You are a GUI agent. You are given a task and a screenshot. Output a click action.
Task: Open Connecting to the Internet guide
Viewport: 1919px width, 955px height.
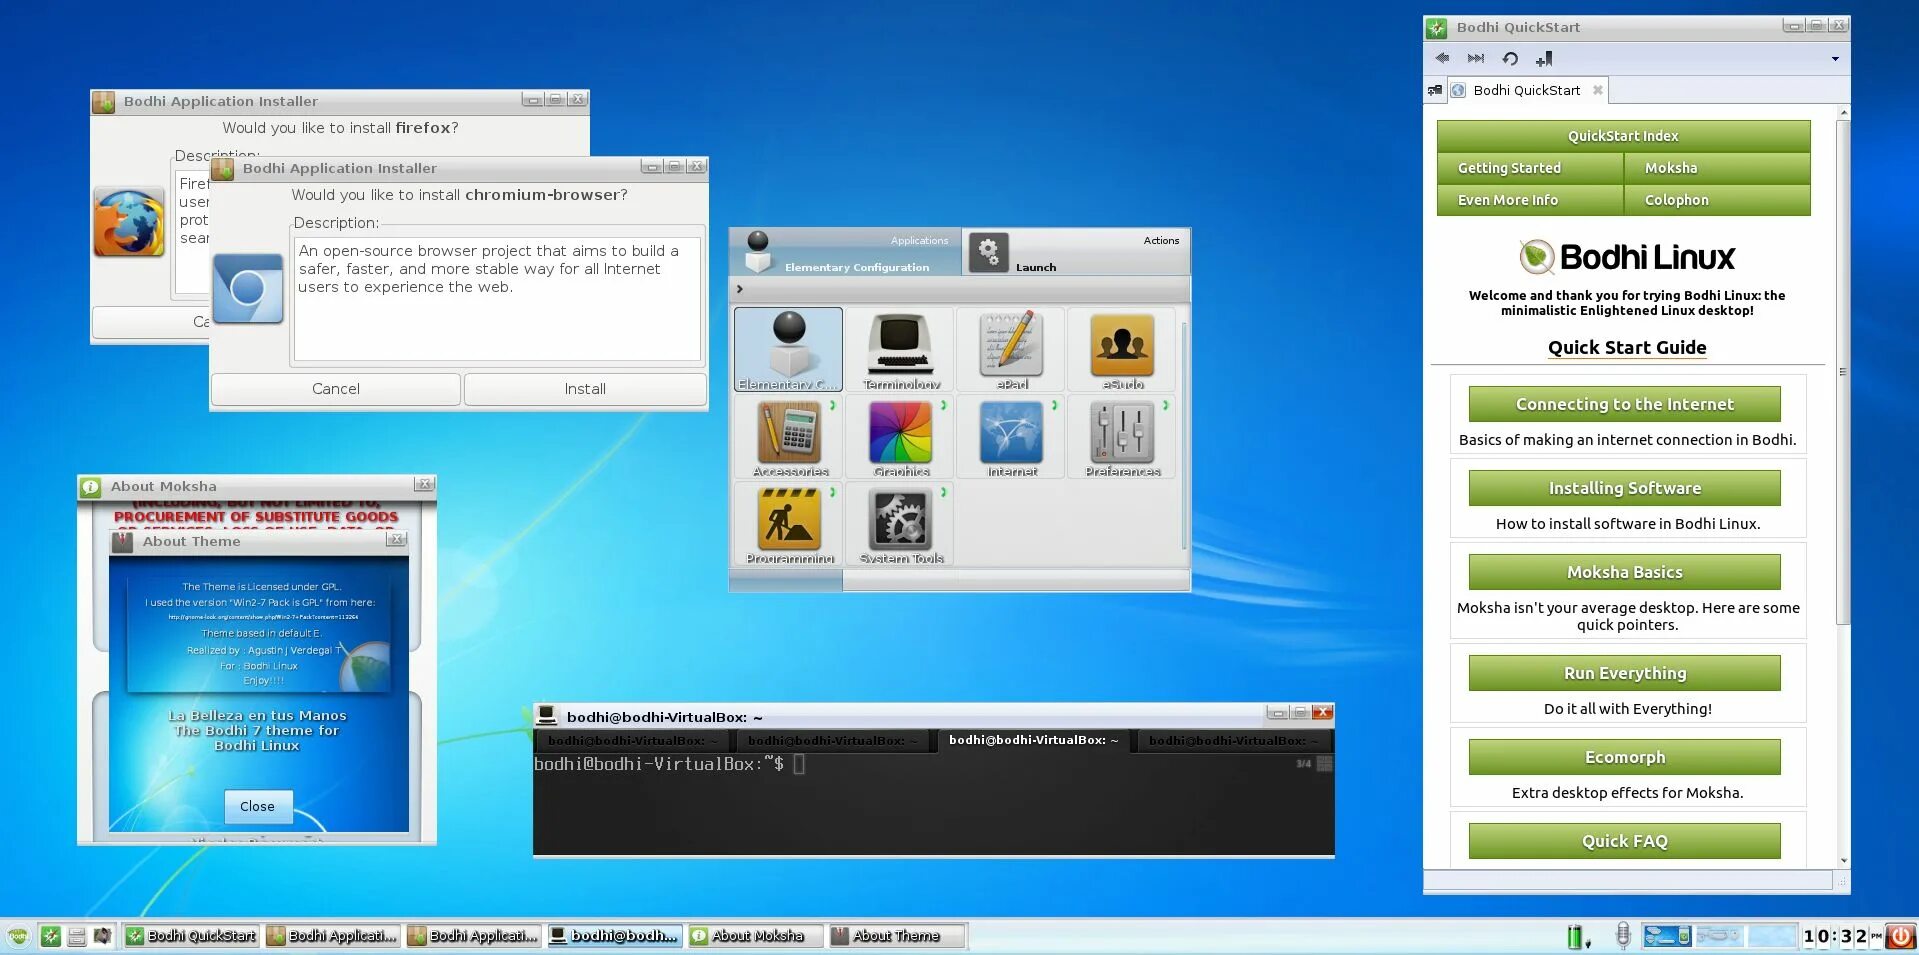point(1624,404)
